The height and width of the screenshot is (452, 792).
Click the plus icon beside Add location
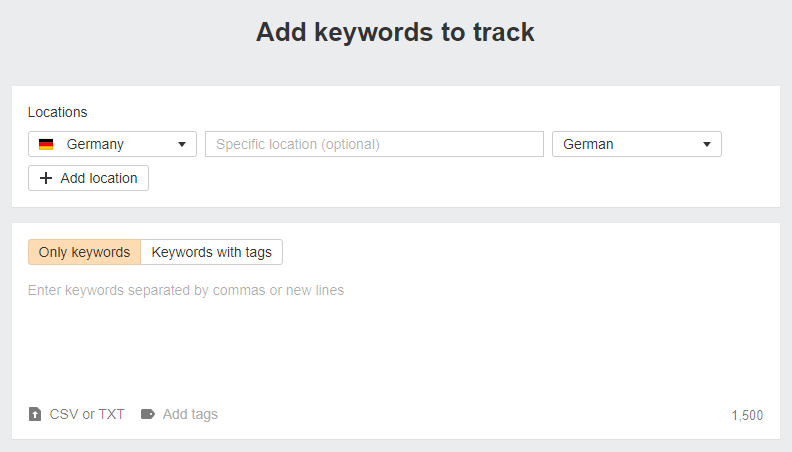pos(45,178)
